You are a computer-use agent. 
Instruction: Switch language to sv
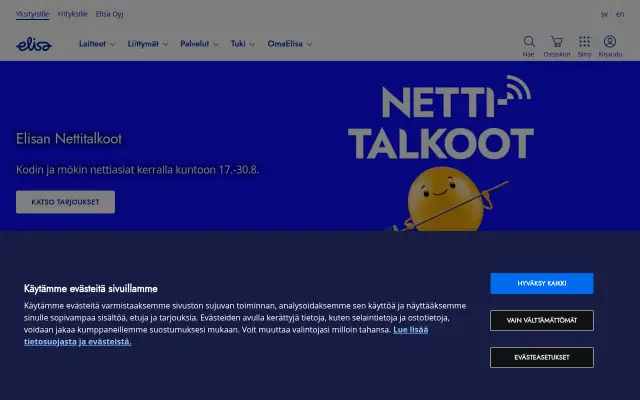(x=604, y=14)
